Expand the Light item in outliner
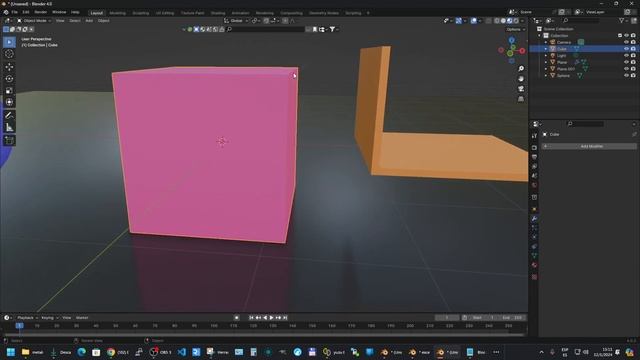The width and height of the screenshot is (640, 360). click(546, 56)
